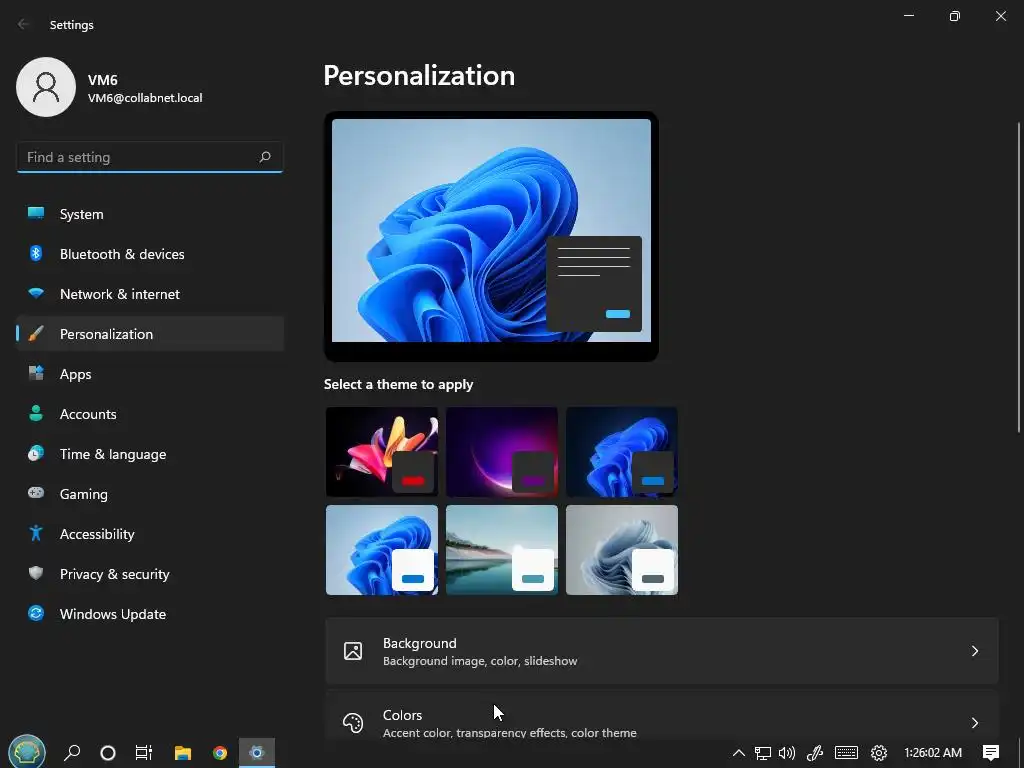The height and width of the screenshot is (768, 1024).
Task: Show hidden tray icons chevron
Action: click(x=739, y=753)
